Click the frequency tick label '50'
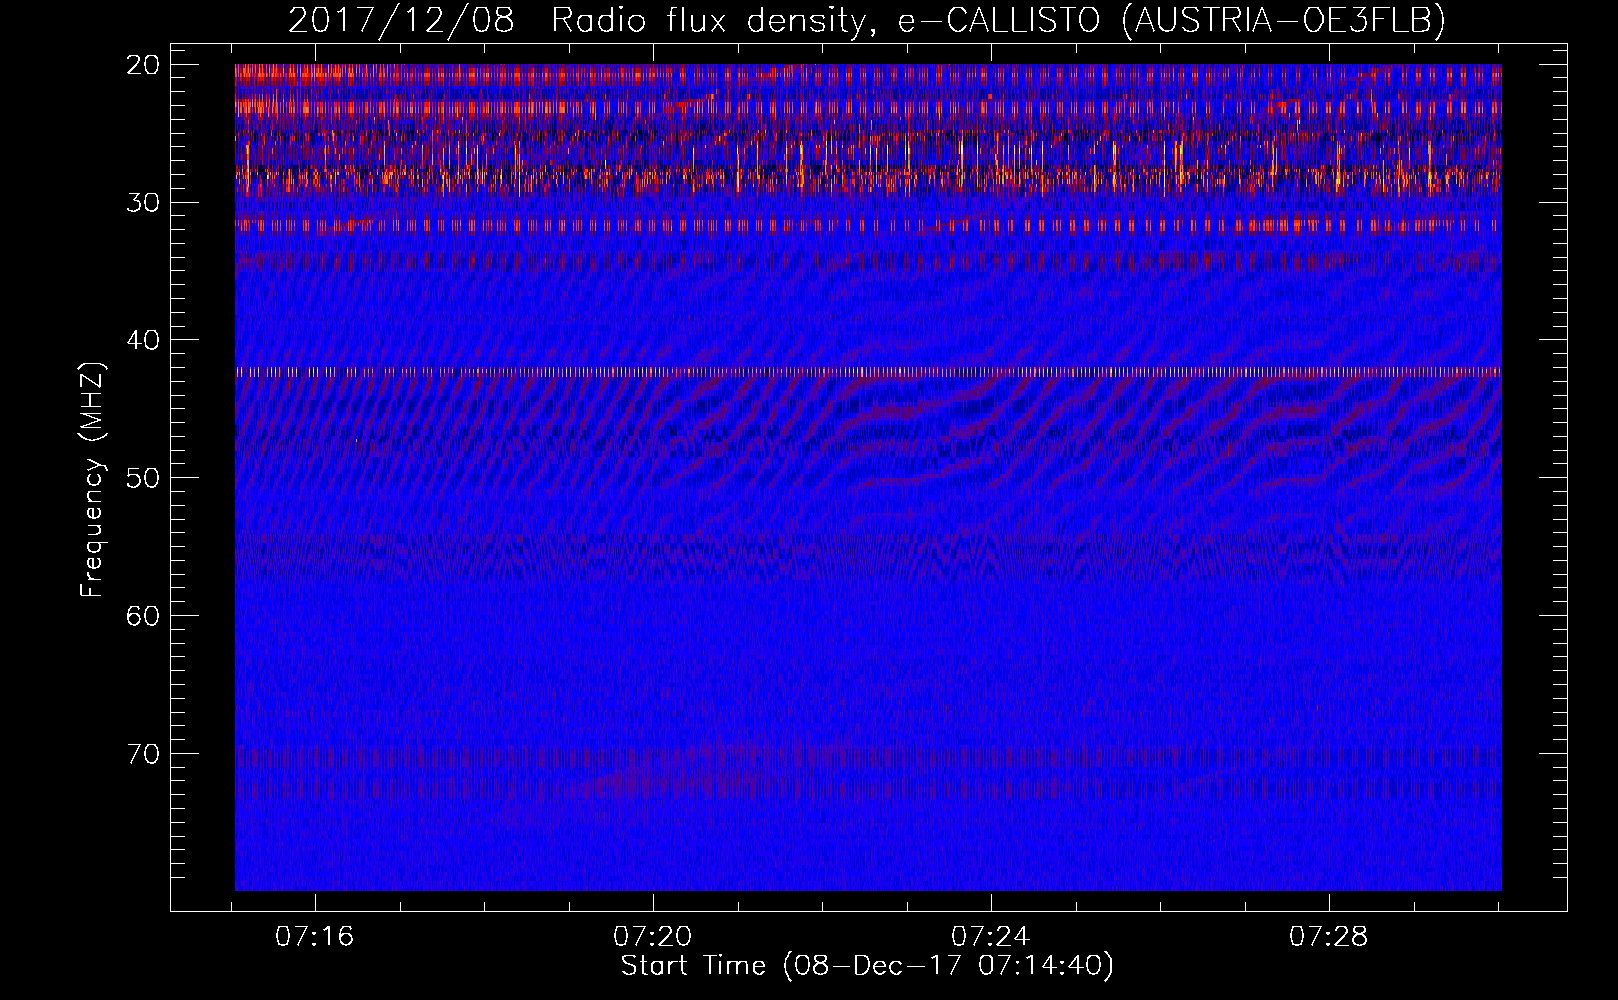This screenshot has width=1618, height=1000. coord(144,478)
